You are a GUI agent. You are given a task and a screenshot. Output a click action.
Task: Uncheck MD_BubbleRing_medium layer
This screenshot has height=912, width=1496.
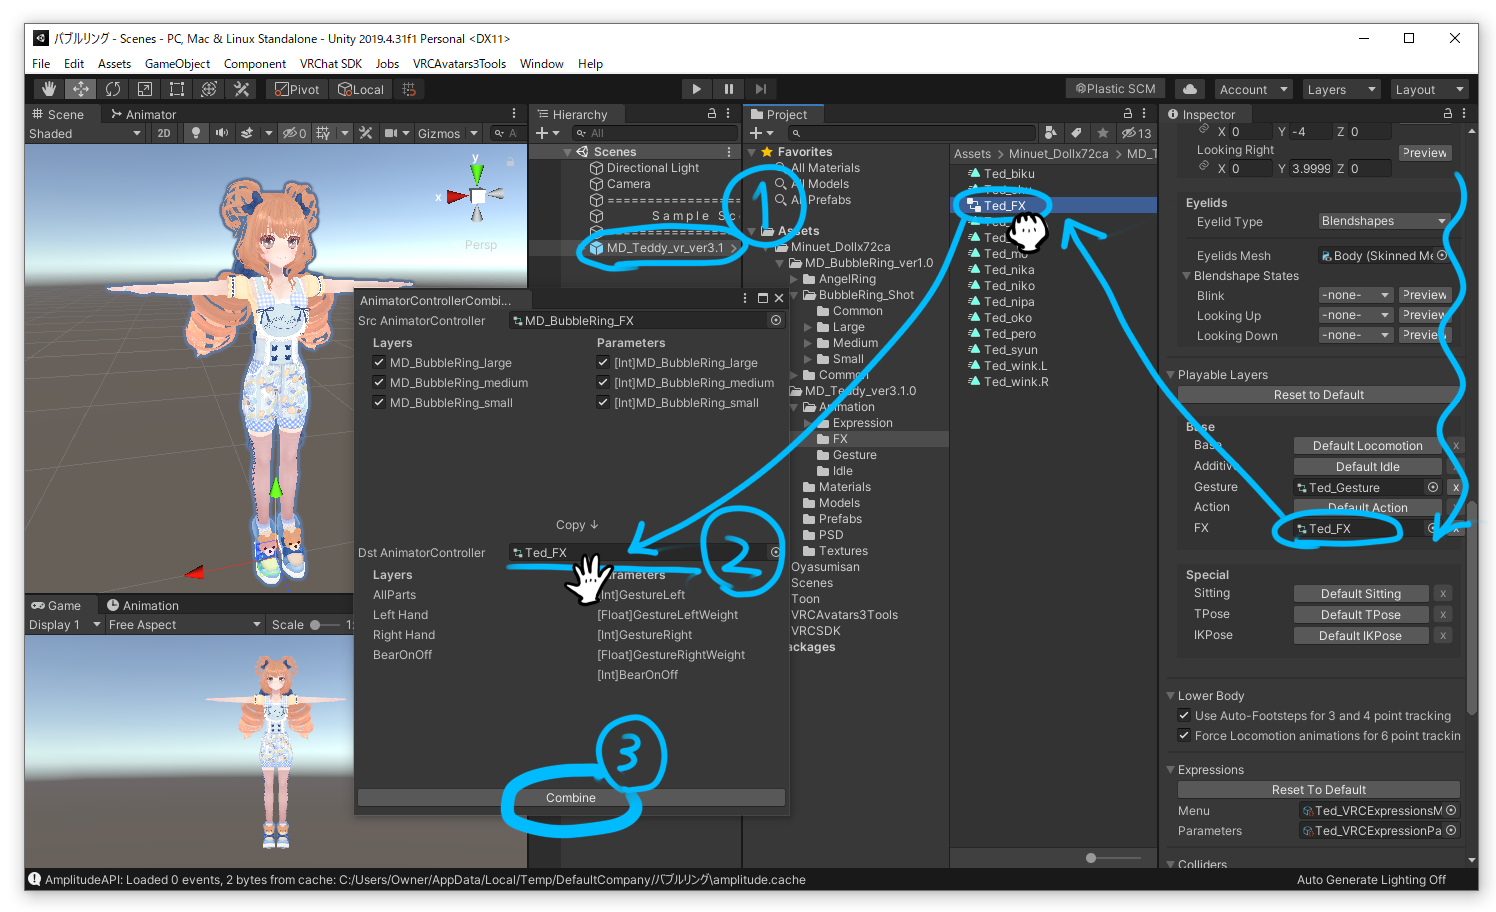tap(379, 382)
